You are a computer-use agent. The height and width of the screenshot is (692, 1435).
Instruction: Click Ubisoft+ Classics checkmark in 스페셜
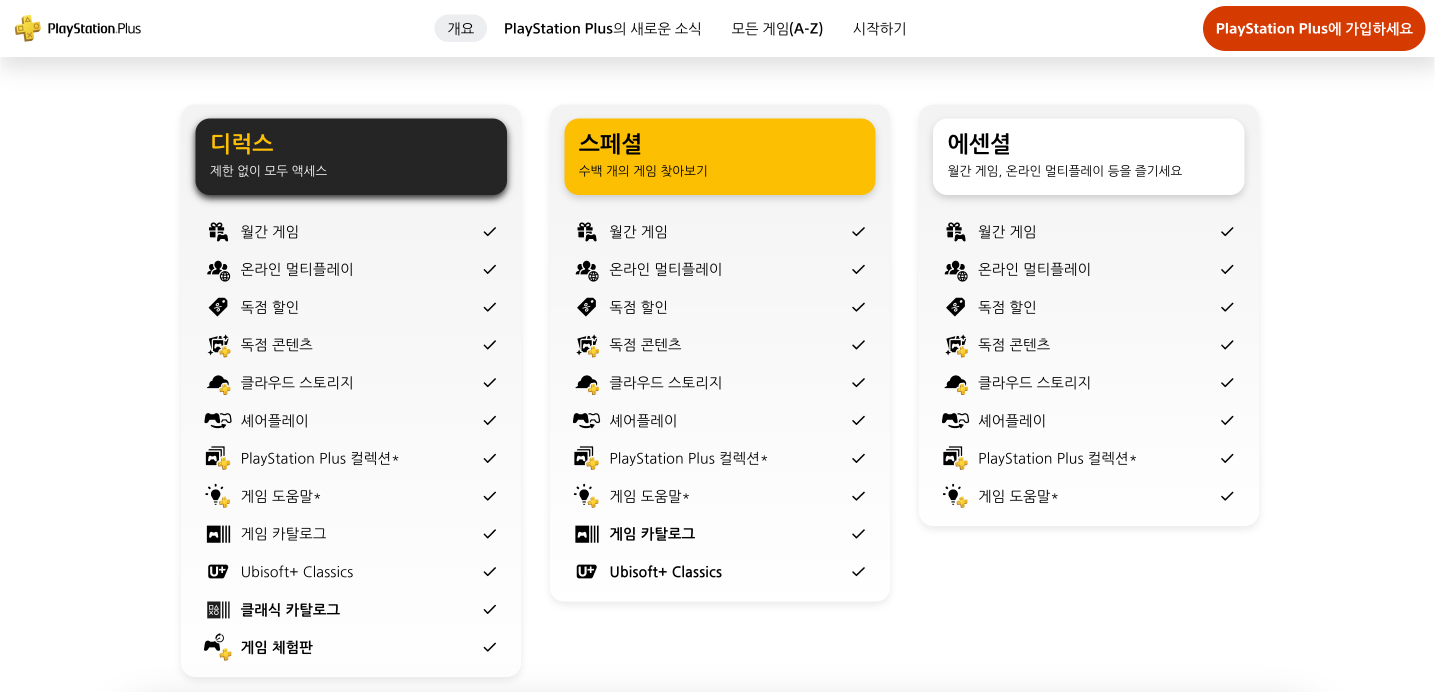[858, 572]
